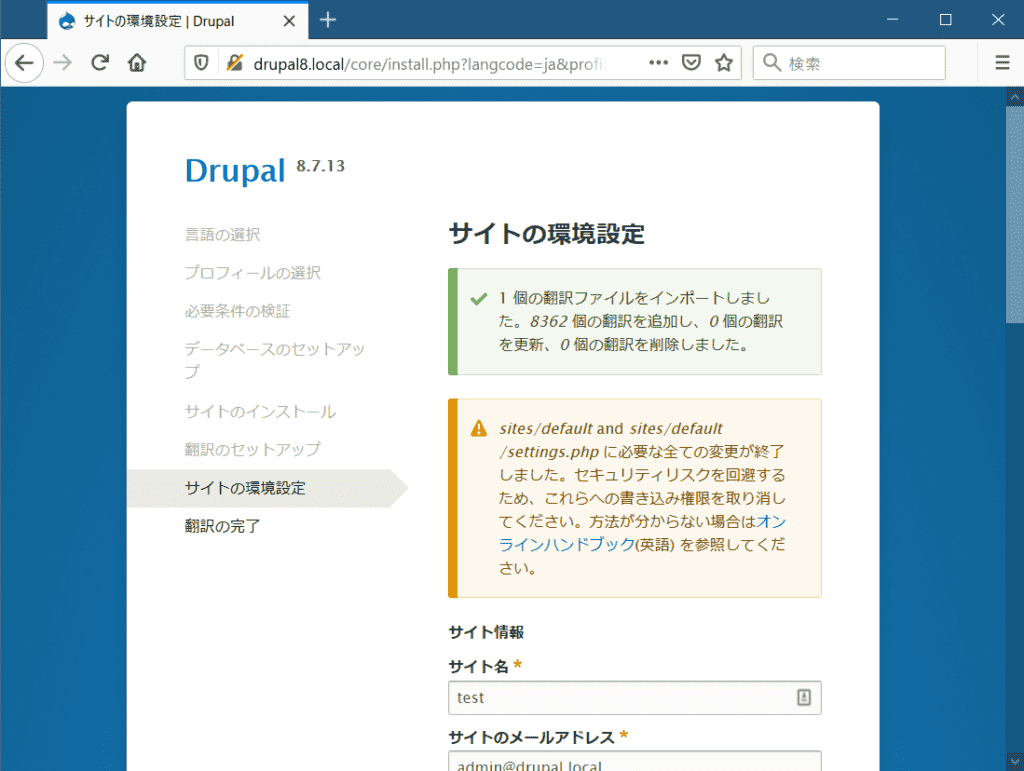Select 必要条件の検証 step
Viewport: 1024px width, 771px height.
click(x=238, y=311)
